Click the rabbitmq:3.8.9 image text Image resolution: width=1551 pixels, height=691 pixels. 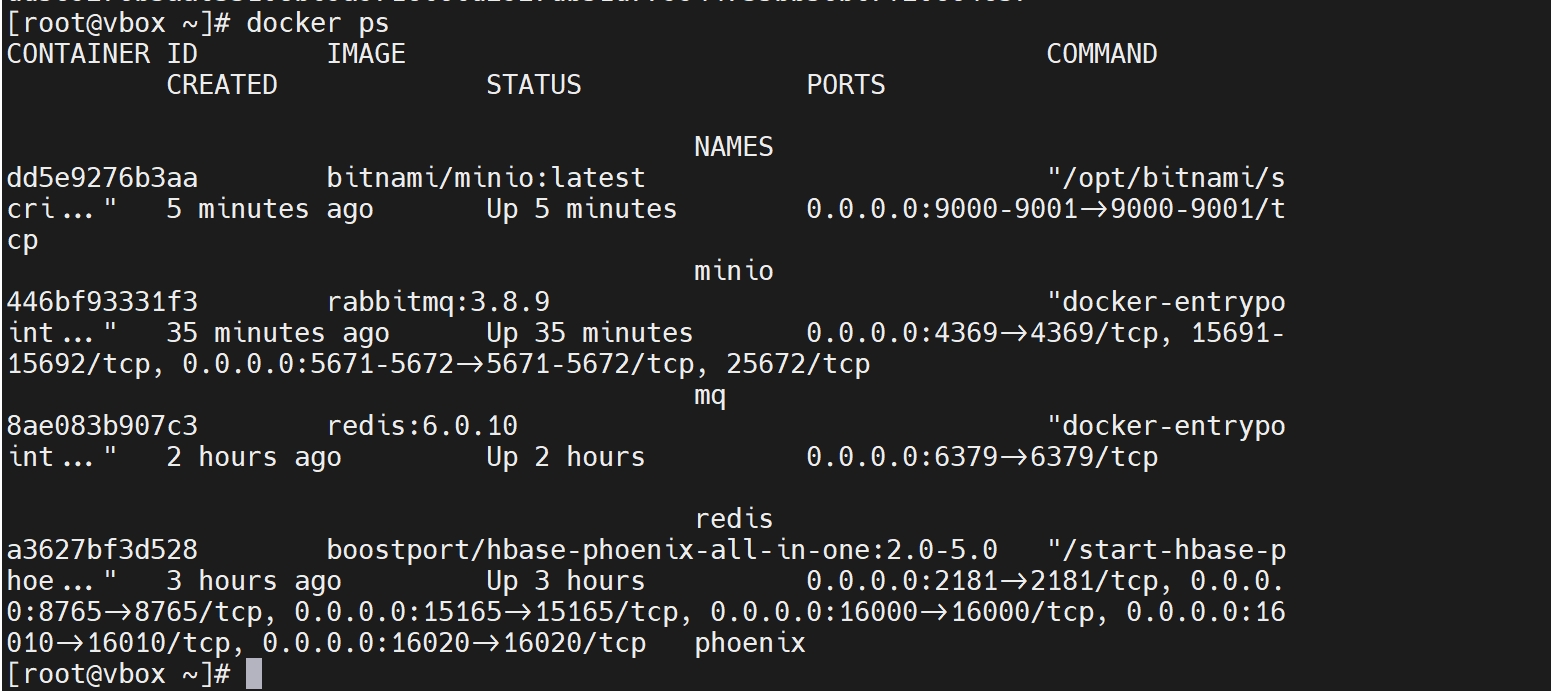[x=438, y=302]
